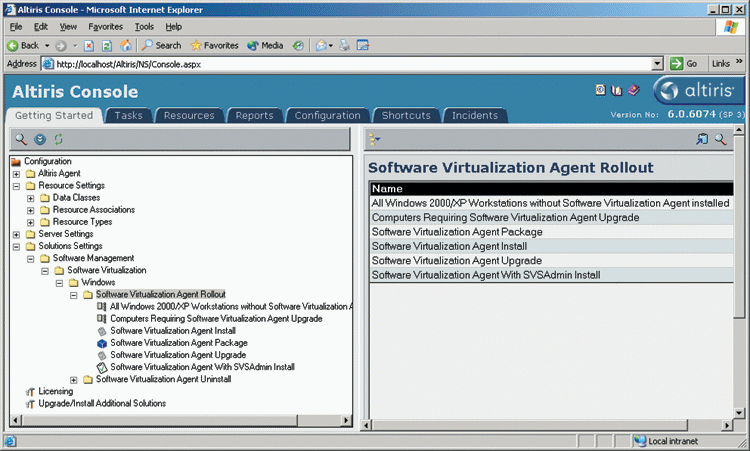Click the green refresh icon in tree toolbar

click(58, 139)
